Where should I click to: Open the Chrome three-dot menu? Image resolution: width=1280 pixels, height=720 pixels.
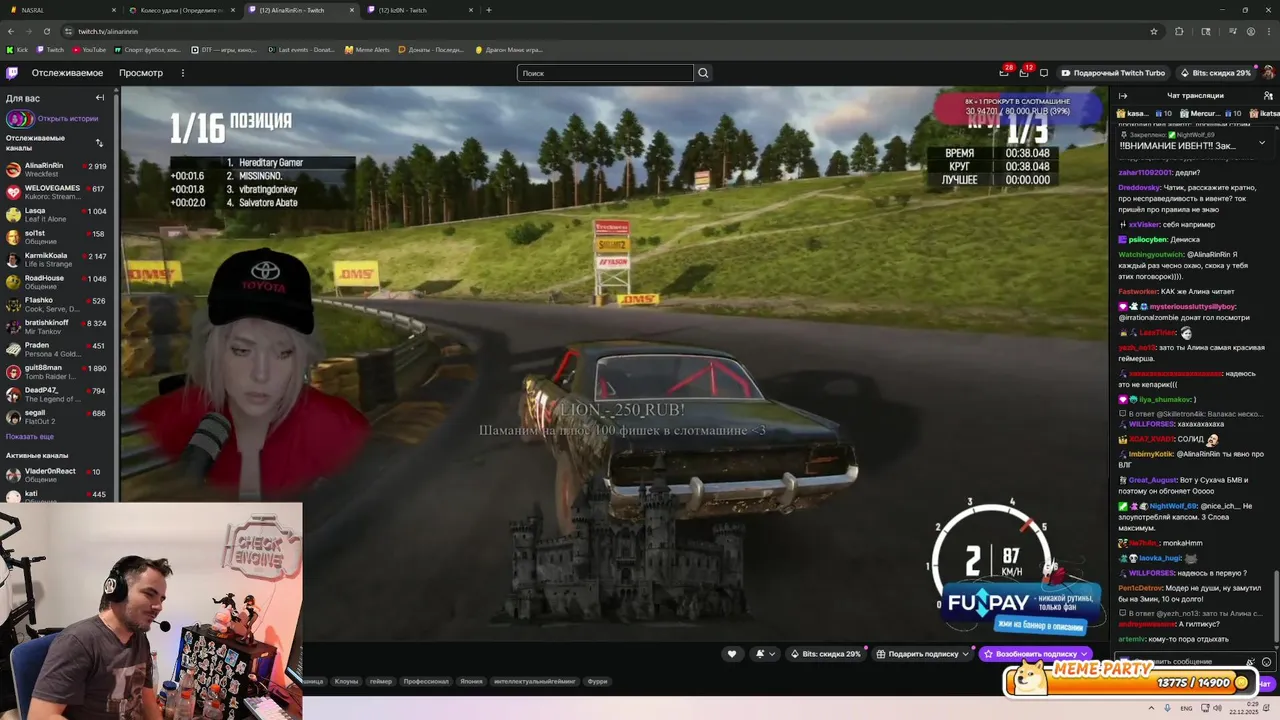coord(1269,31)
